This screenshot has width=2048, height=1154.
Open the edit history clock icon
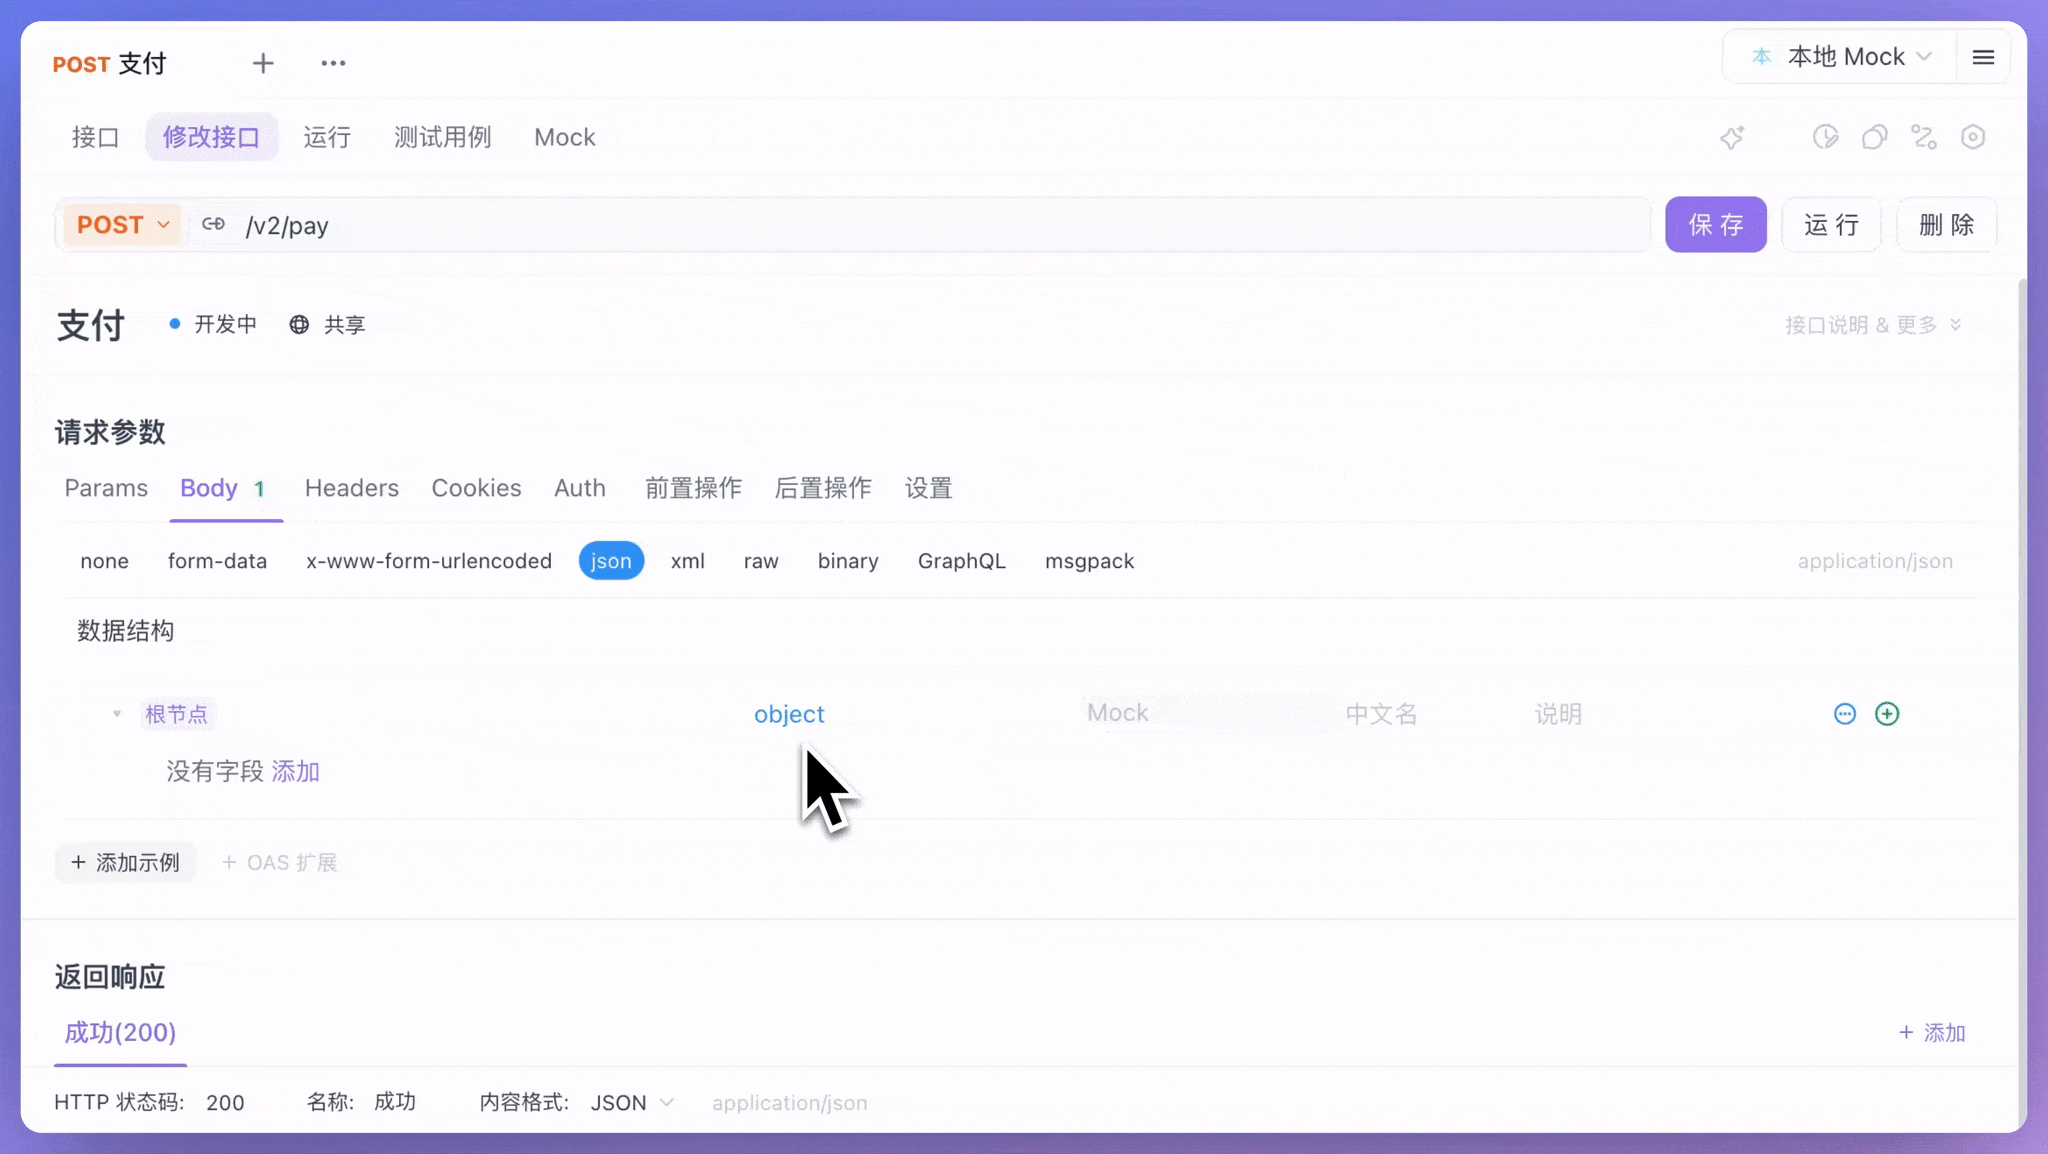[x=1825, y=137]
